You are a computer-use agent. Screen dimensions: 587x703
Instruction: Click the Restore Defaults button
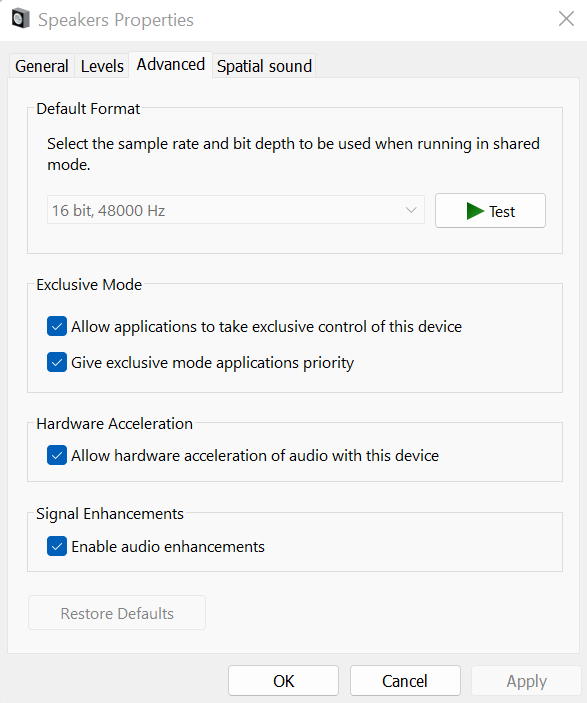coord(117,613)
